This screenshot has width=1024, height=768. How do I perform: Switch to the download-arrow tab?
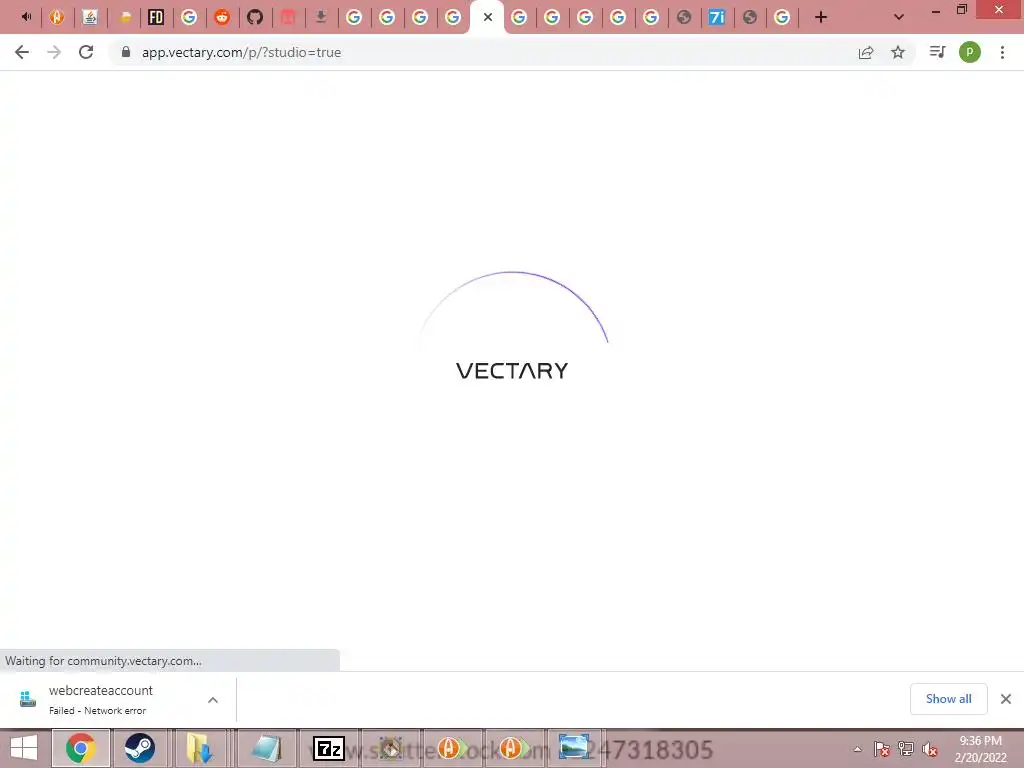pos(321,18)
